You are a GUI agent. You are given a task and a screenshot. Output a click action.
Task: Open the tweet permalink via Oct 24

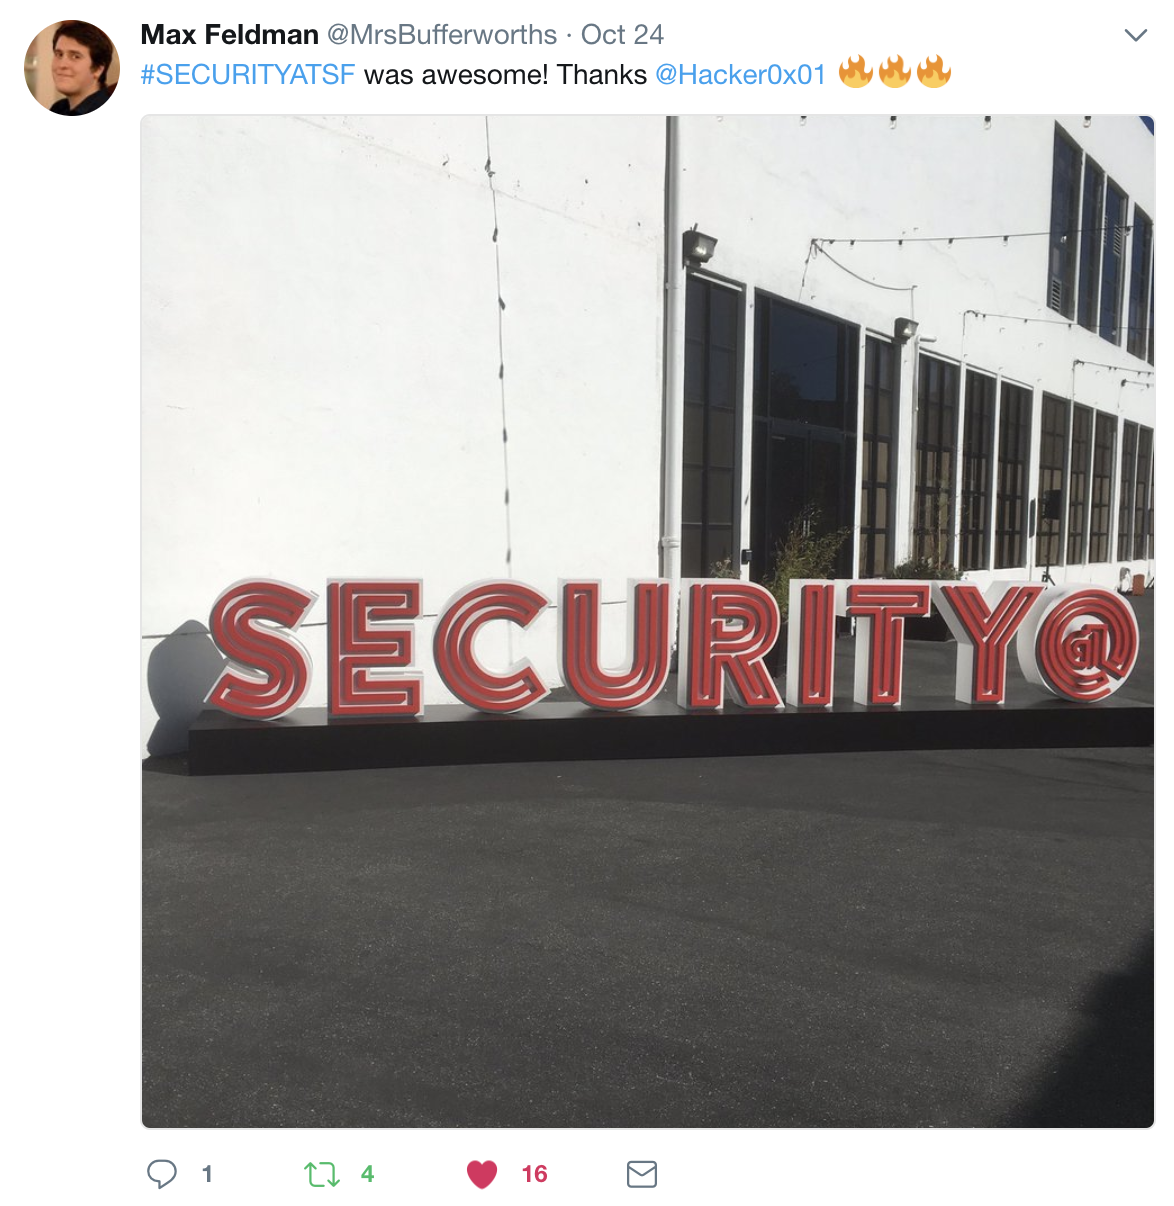pos(622,35)
